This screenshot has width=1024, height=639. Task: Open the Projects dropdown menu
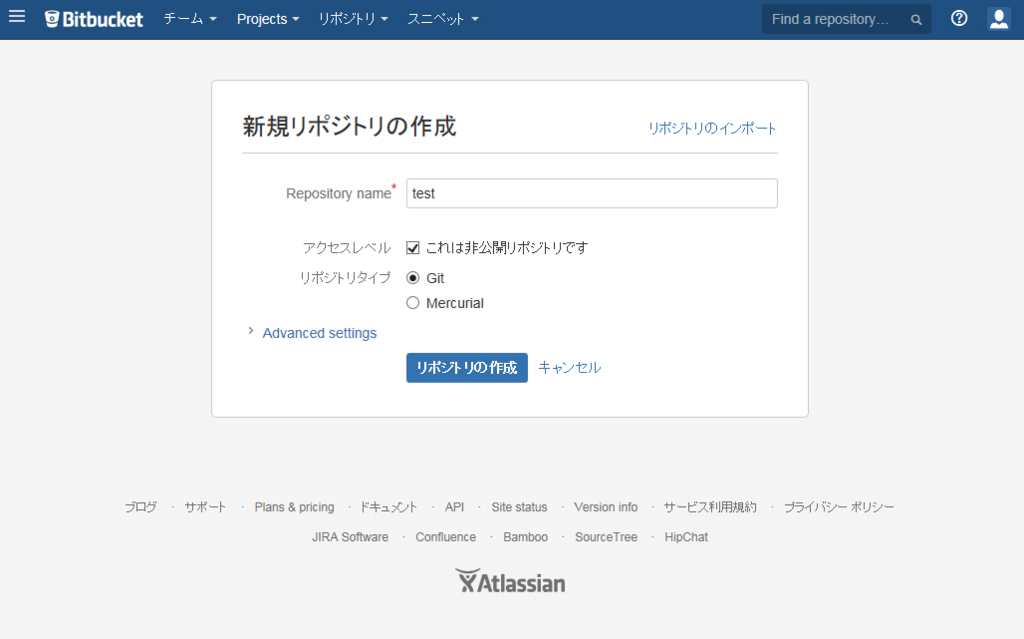(x=268, y=19)
